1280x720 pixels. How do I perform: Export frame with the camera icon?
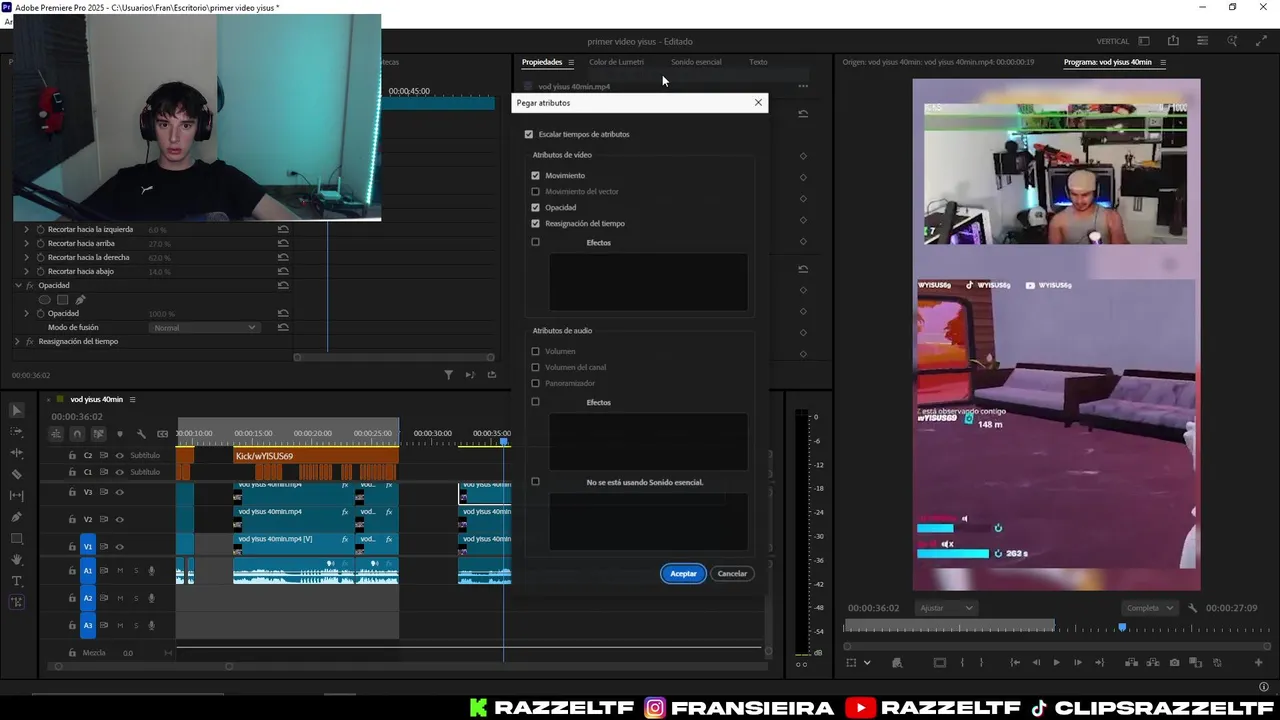[1174, 663]
